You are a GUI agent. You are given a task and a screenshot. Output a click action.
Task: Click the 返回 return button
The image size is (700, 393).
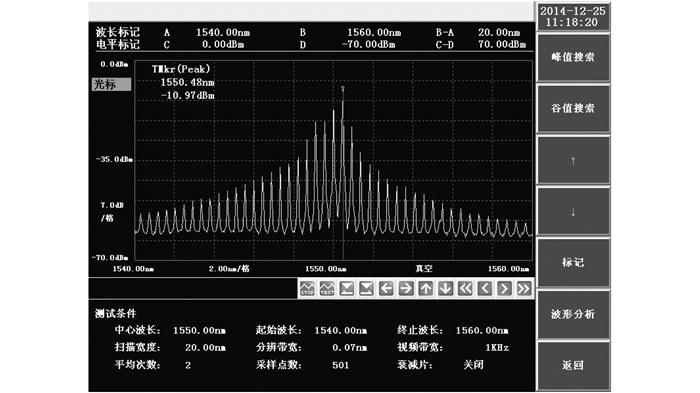pos(573,365)
